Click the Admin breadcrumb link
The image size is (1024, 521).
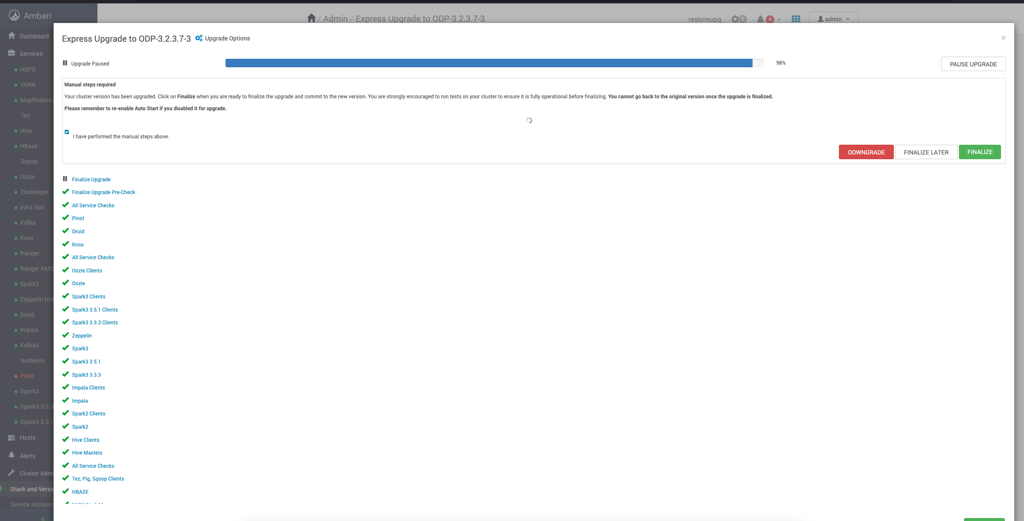point(335,19)
